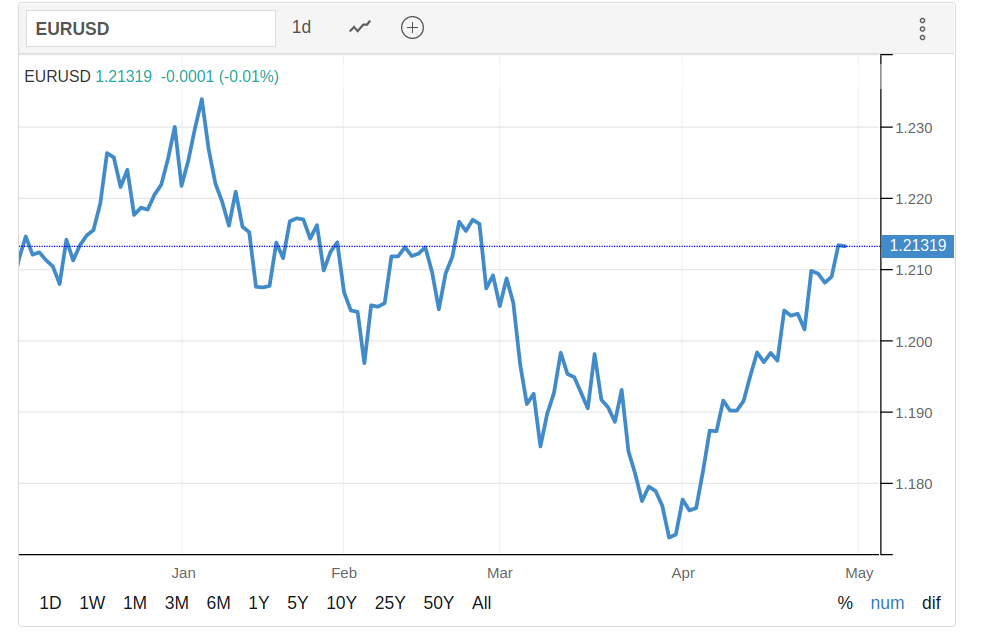Show the 50Y time range
This screenshot has width=993, height=637.
pos(438,603)
